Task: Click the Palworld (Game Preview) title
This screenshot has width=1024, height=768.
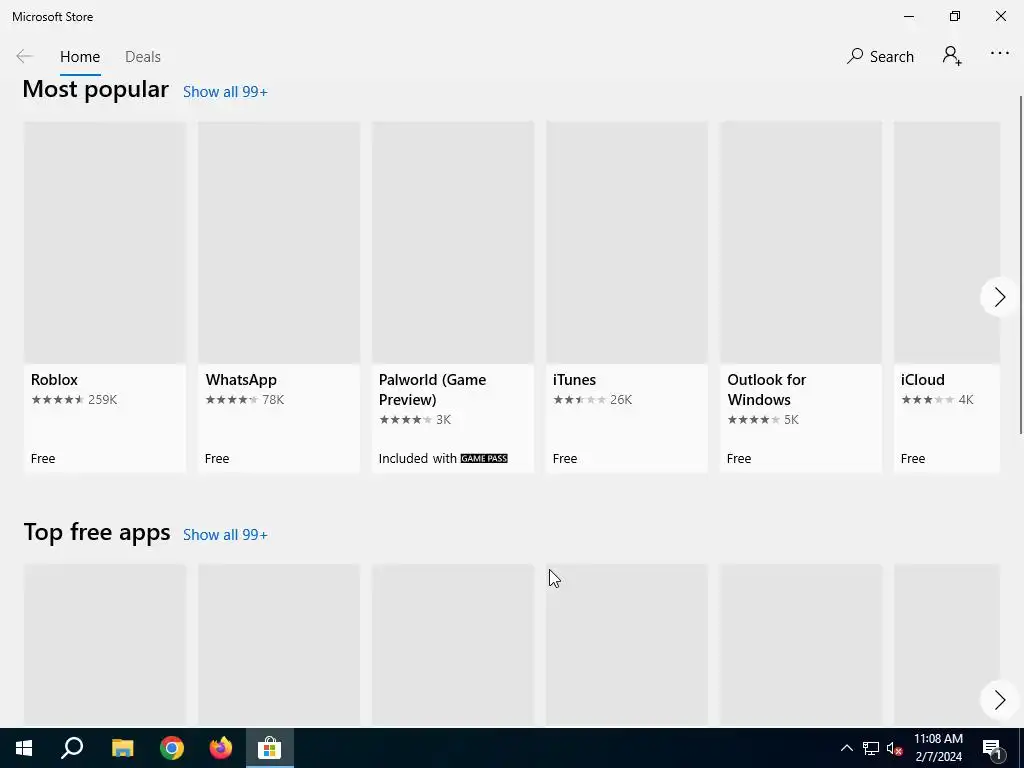Action: (x=432, y=389)
